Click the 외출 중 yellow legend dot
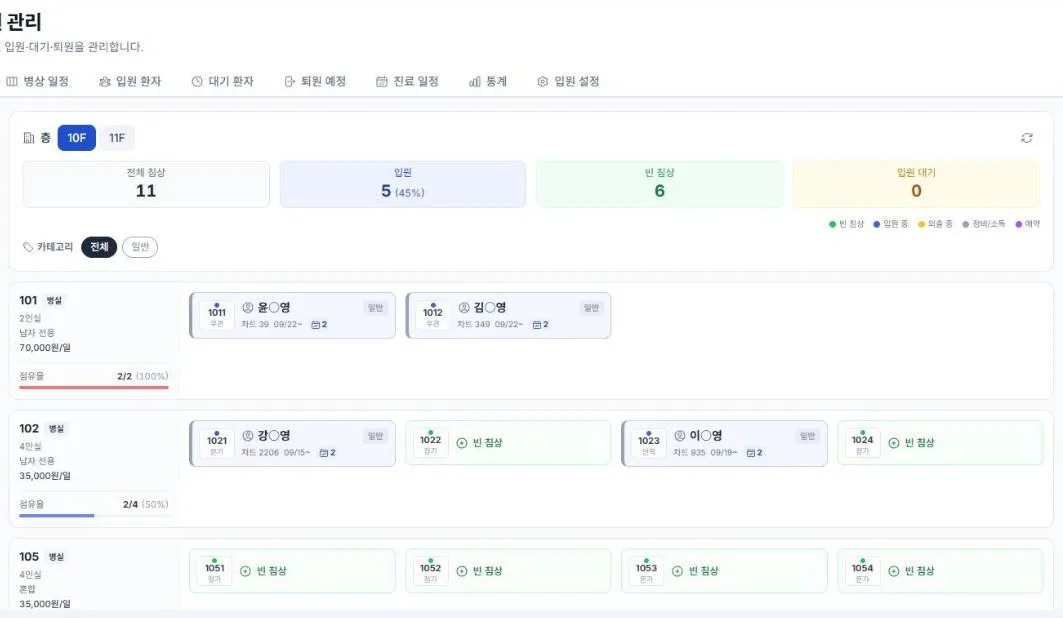The image size is (1063, 618). (x=921, y=224)
